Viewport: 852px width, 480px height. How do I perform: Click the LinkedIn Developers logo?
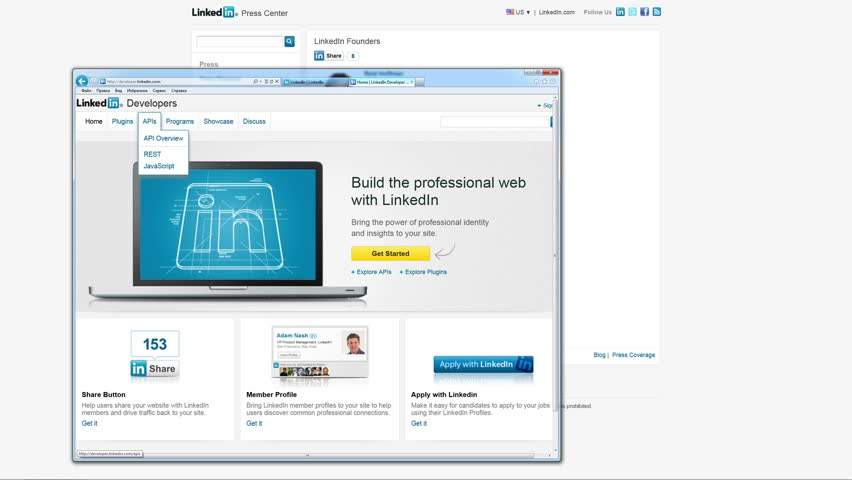pyautogui.click(x=127, y=103)
